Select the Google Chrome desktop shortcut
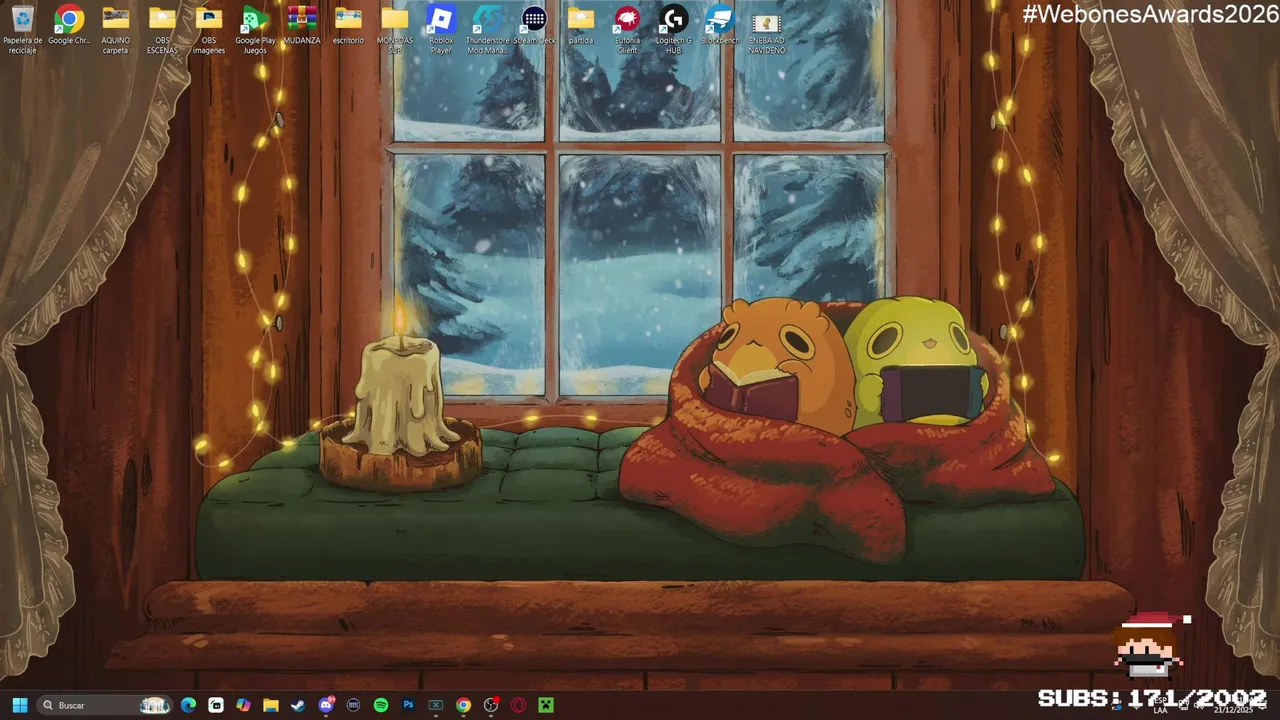Screen dimensions: 1280x720 click(x=69, y=26)
